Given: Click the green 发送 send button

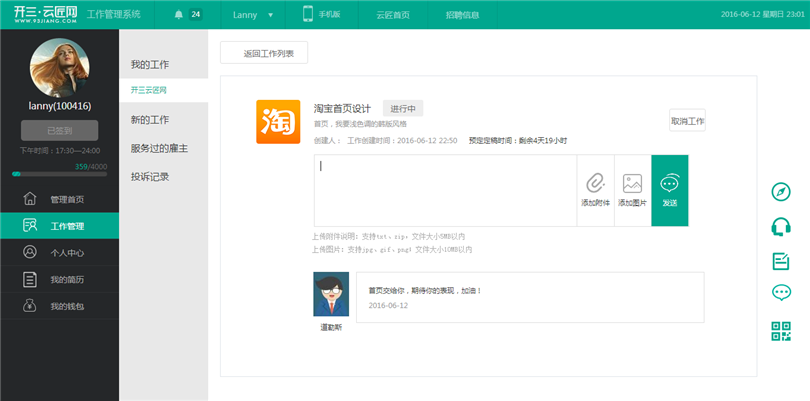Looking at the screenshot, I should click(669, 191).
